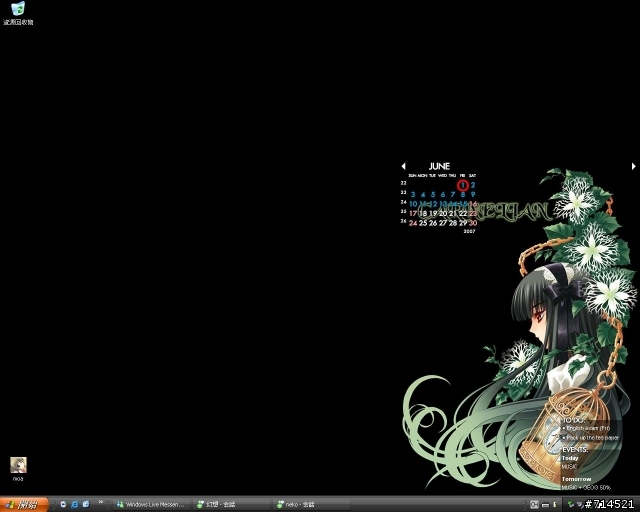
Task: Select June 9 in calendar
Action: (x=473, y=194)
